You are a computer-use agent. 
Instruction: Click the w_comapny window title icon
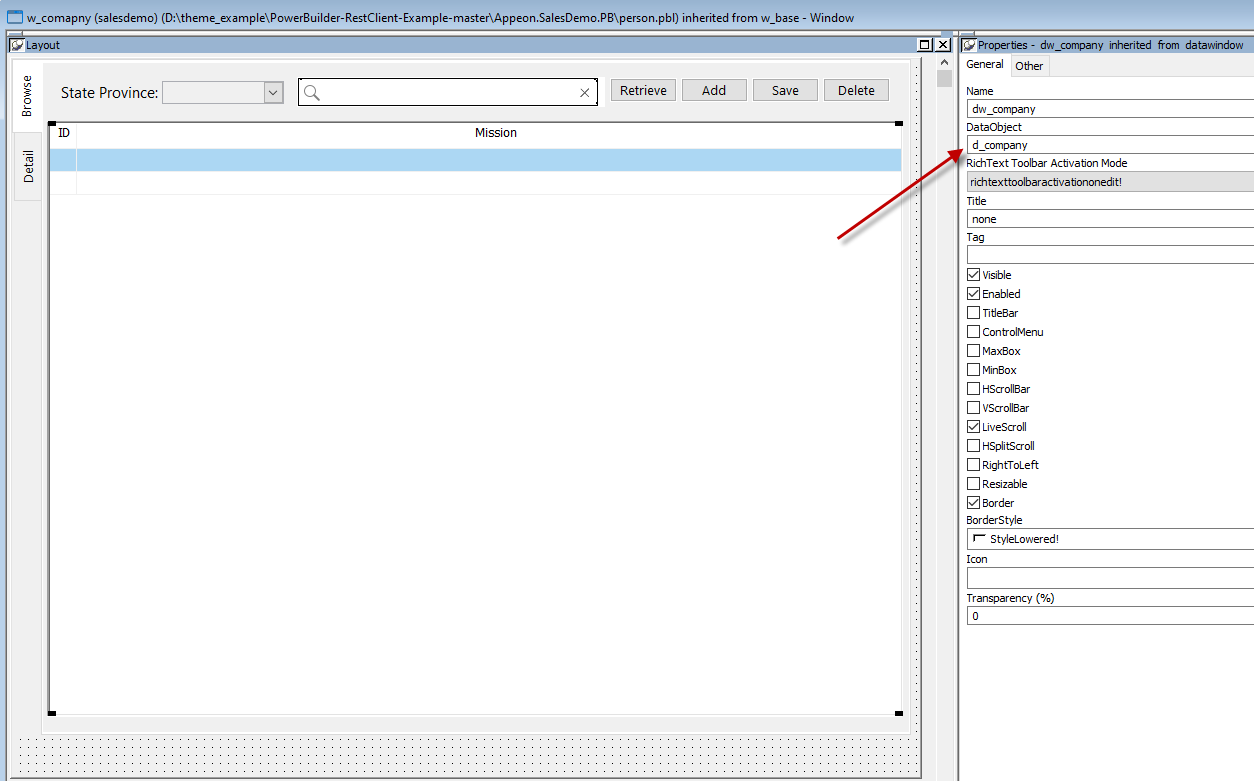pyautogui.click(x=15, y=17)
